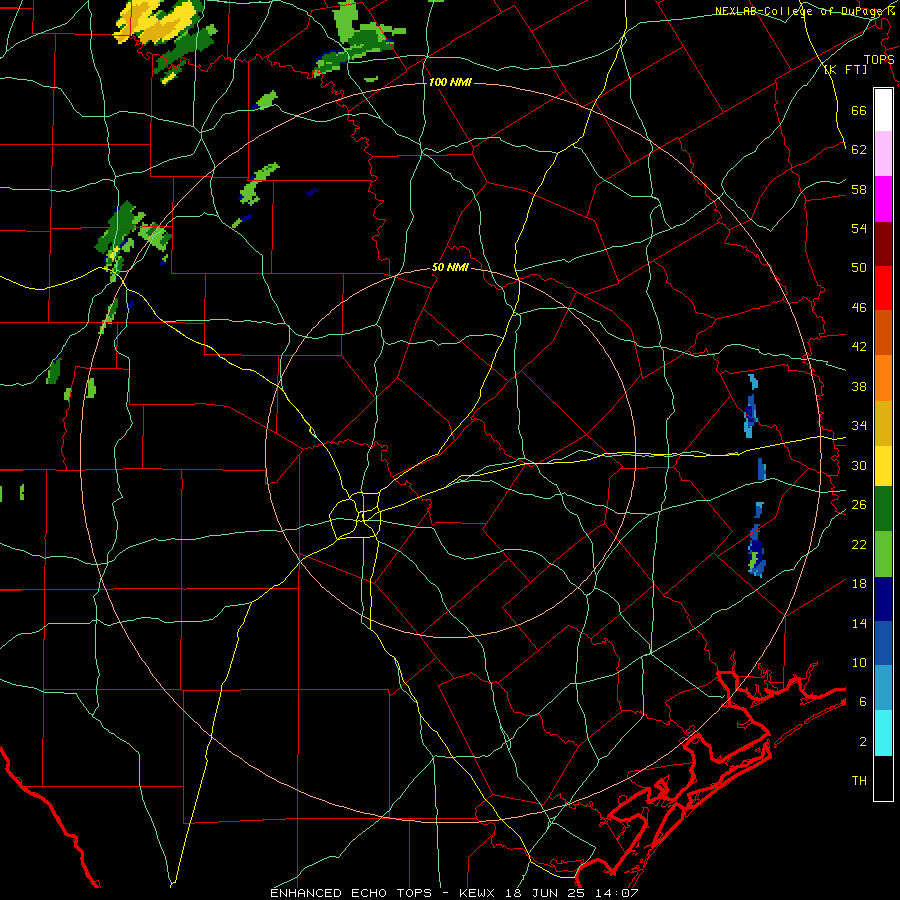Click the radar site at the highway loop center
The width and height of the screenshot is (900, 900).
tap(362, 517)
